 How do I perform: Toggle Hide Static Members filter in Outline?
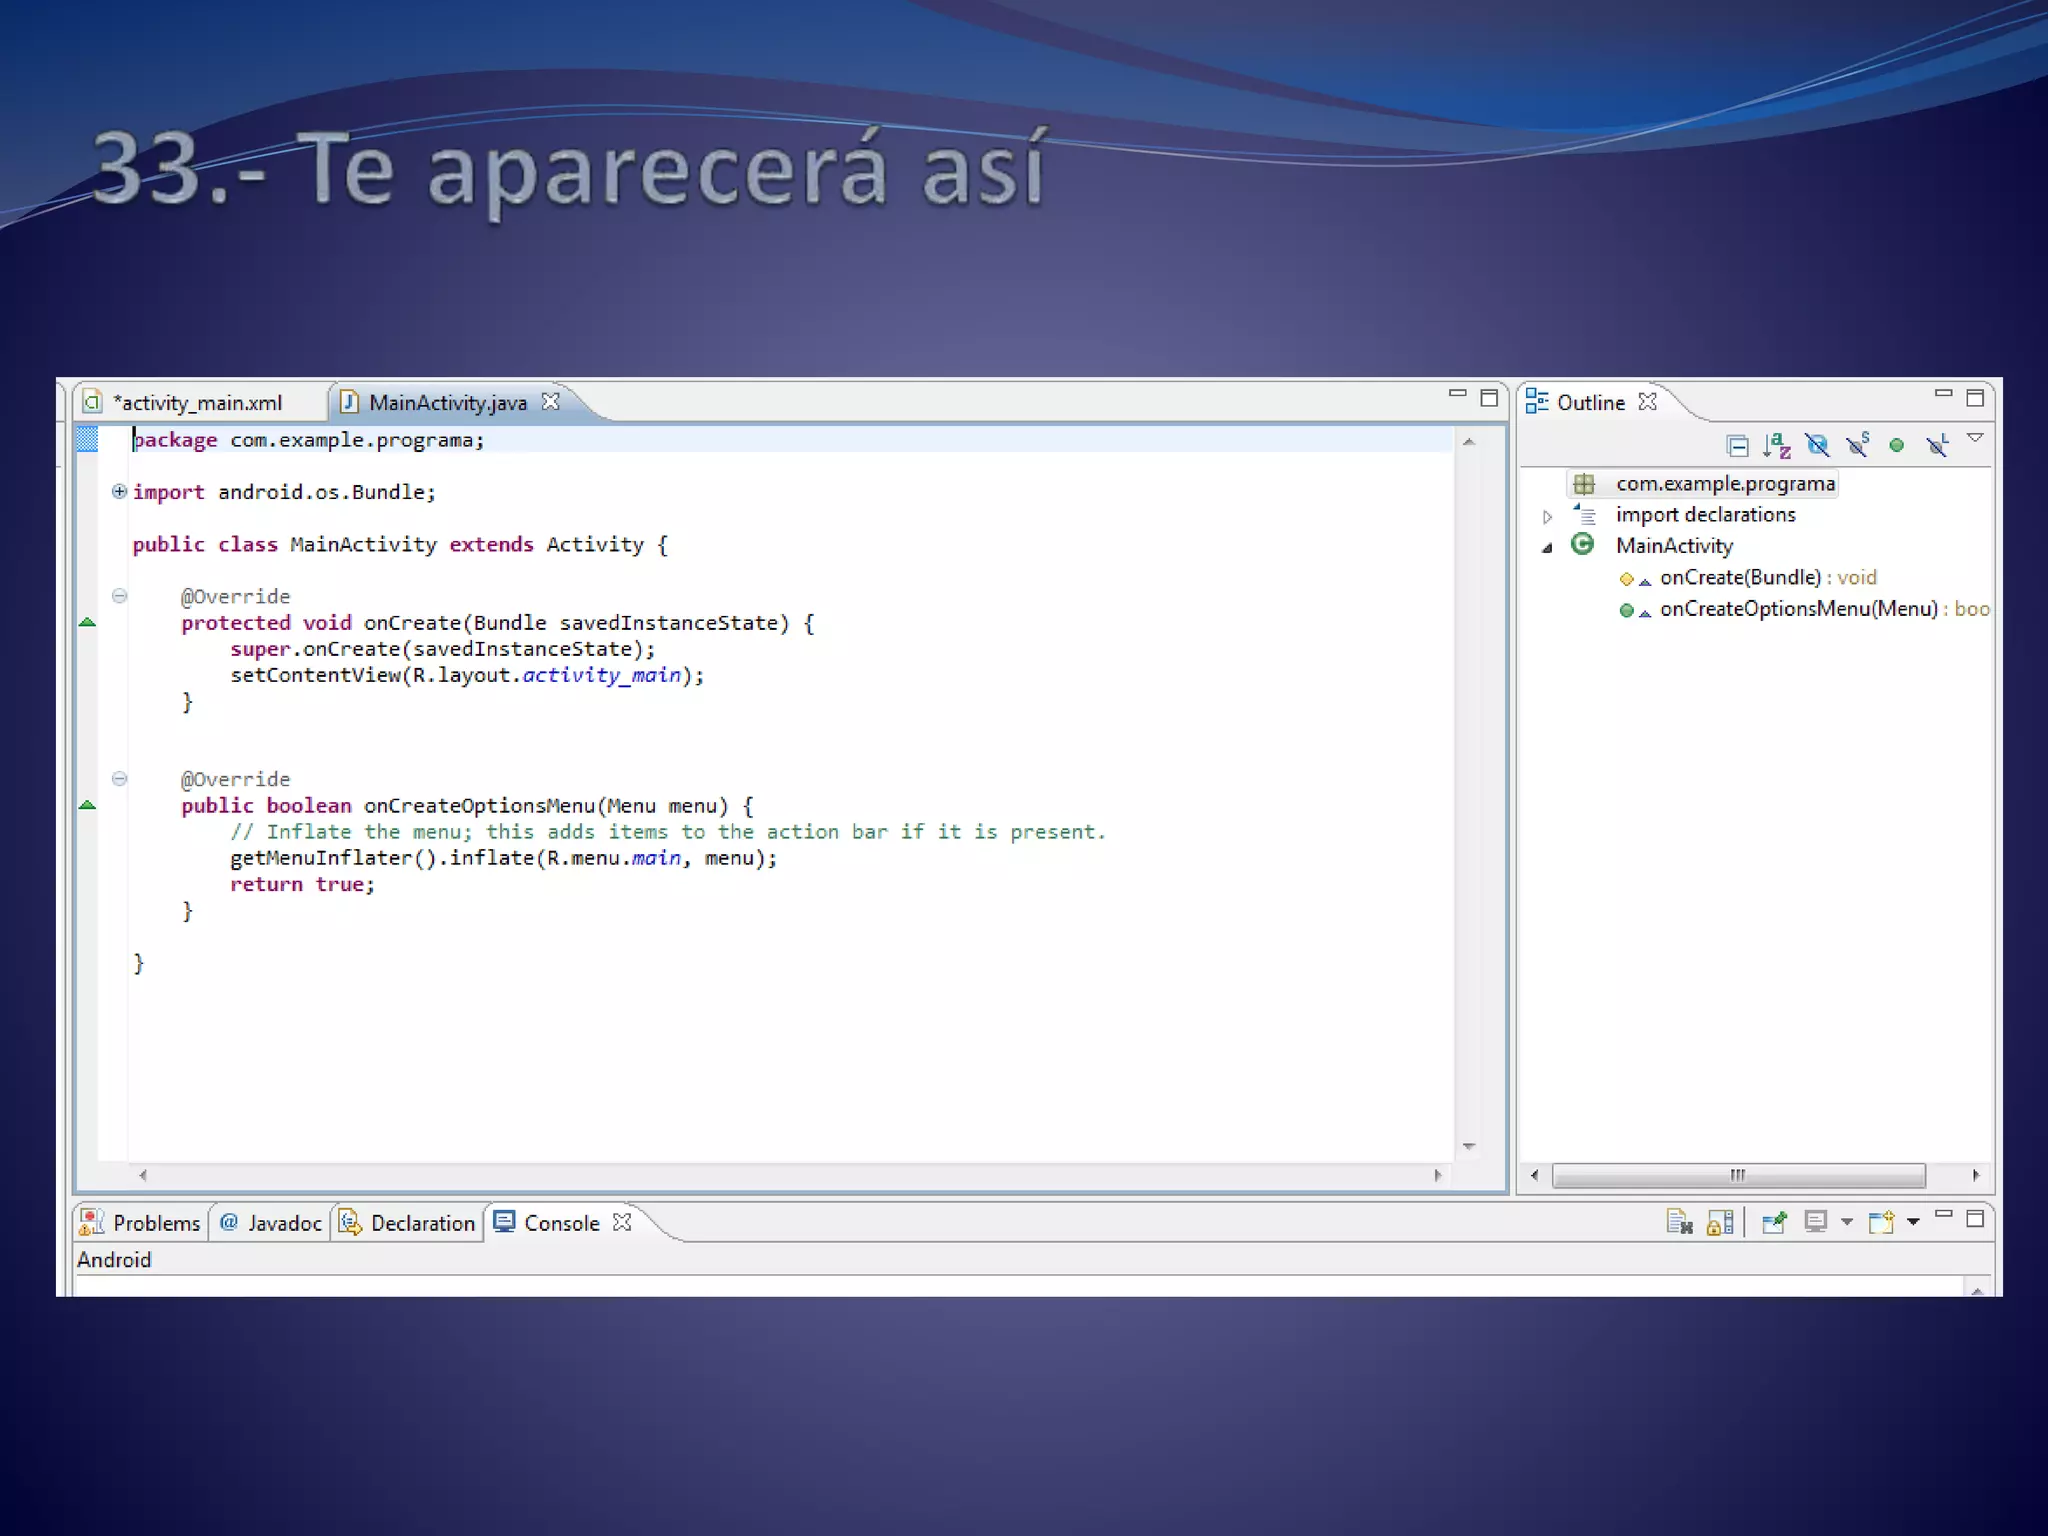(x=1857, y=445)
